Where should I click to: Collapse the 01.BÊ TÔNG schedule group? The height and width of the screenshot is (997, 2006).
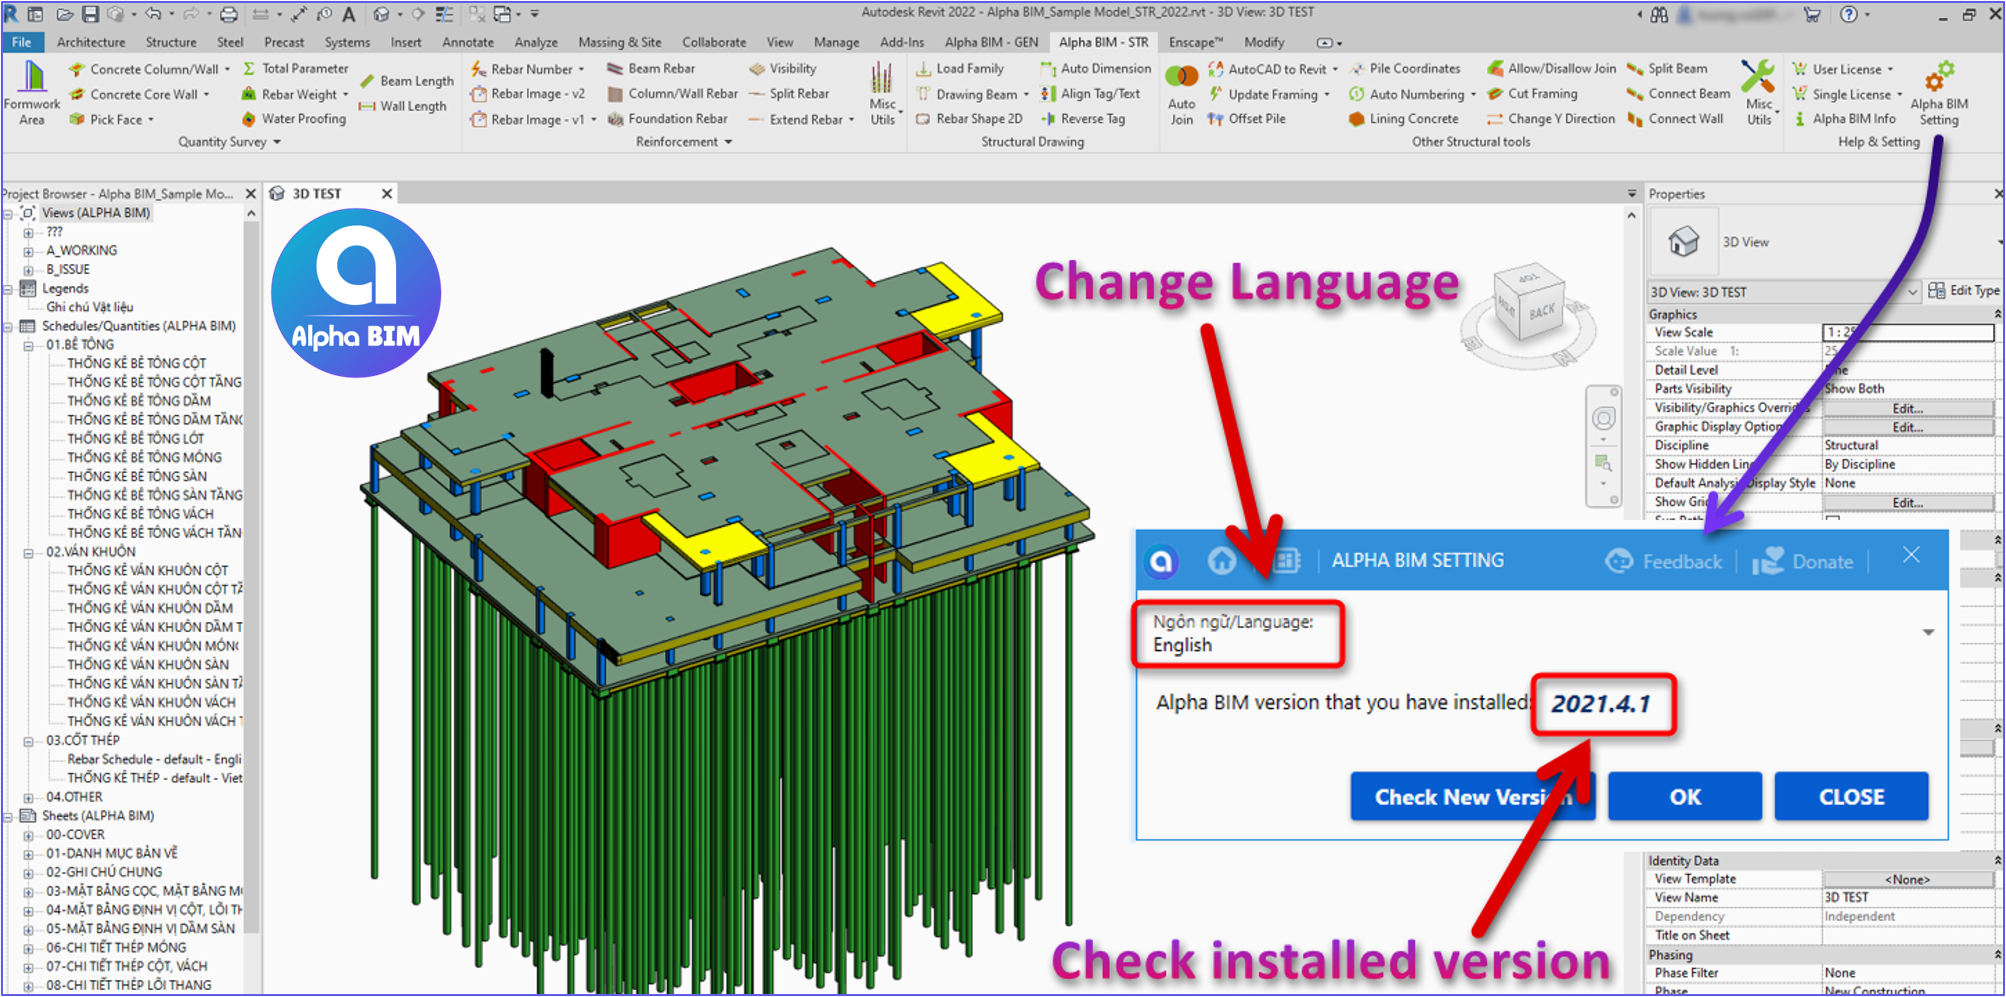(x=29, y=345)
